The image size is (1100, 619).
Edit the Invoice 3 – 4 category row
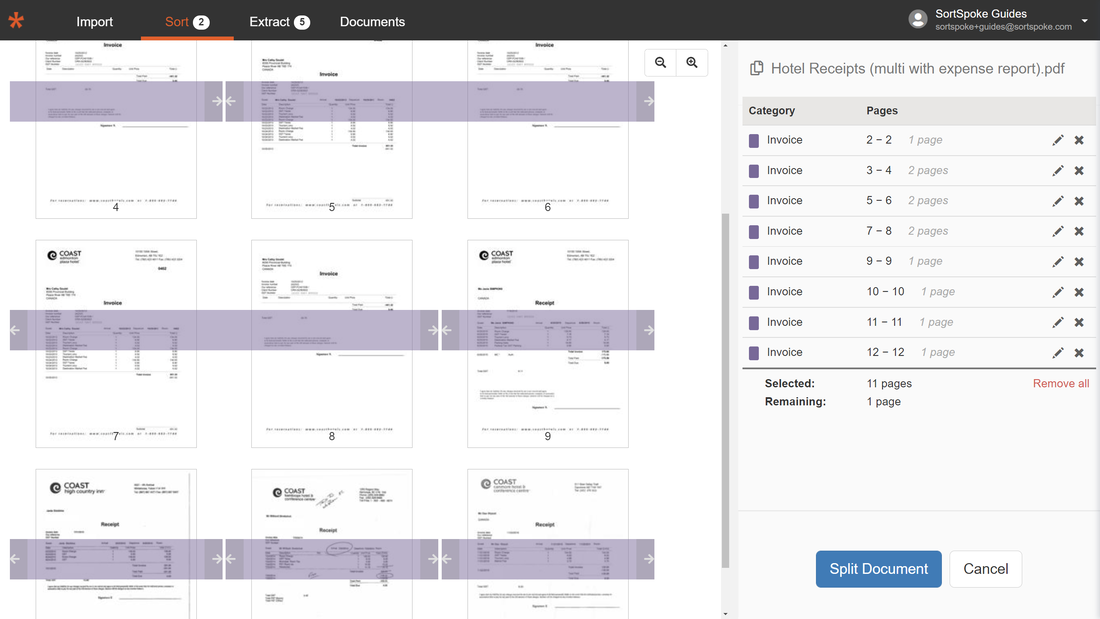[x=1057, y=171]
